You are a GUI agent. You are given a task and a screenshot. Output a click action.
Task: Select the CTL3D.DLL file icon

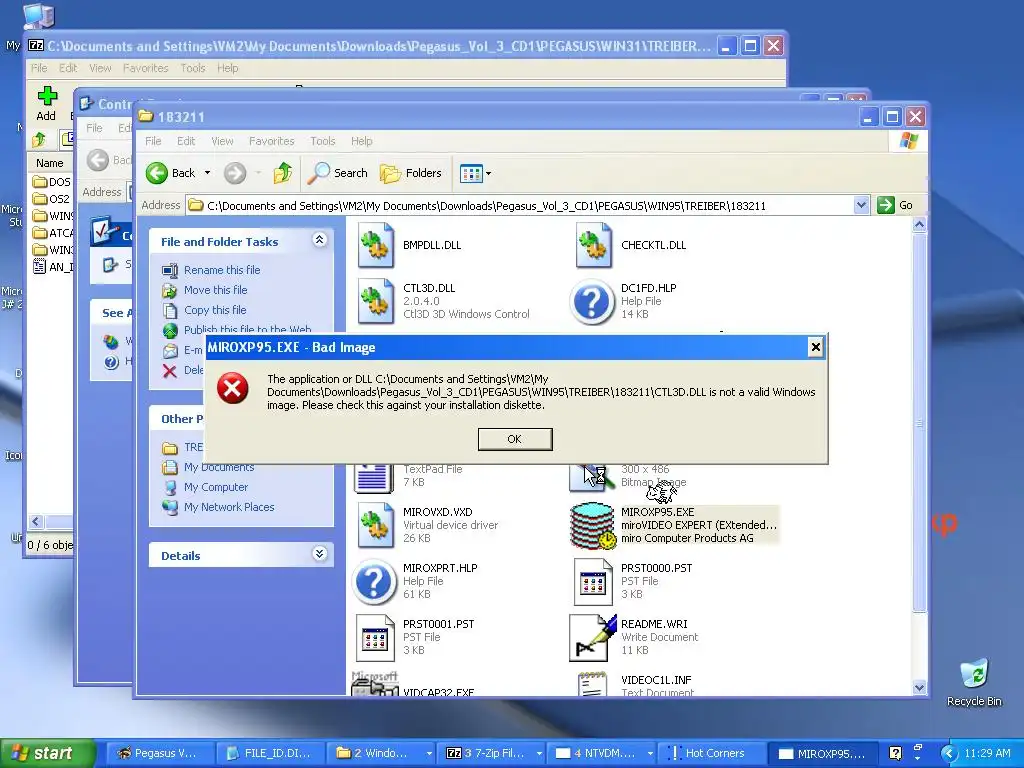(376, 301)
